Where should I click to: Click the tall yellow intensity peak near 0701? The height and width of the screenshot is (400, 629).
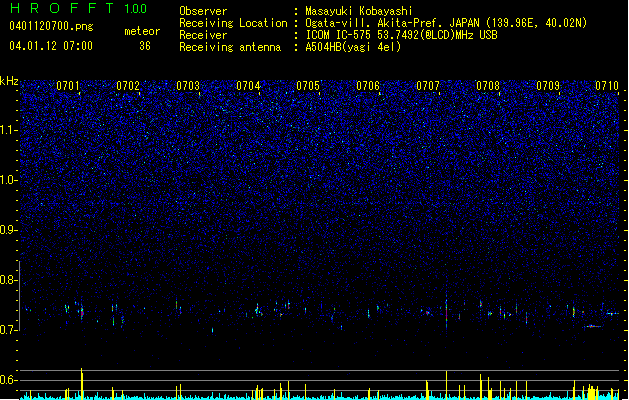(82, 384)
